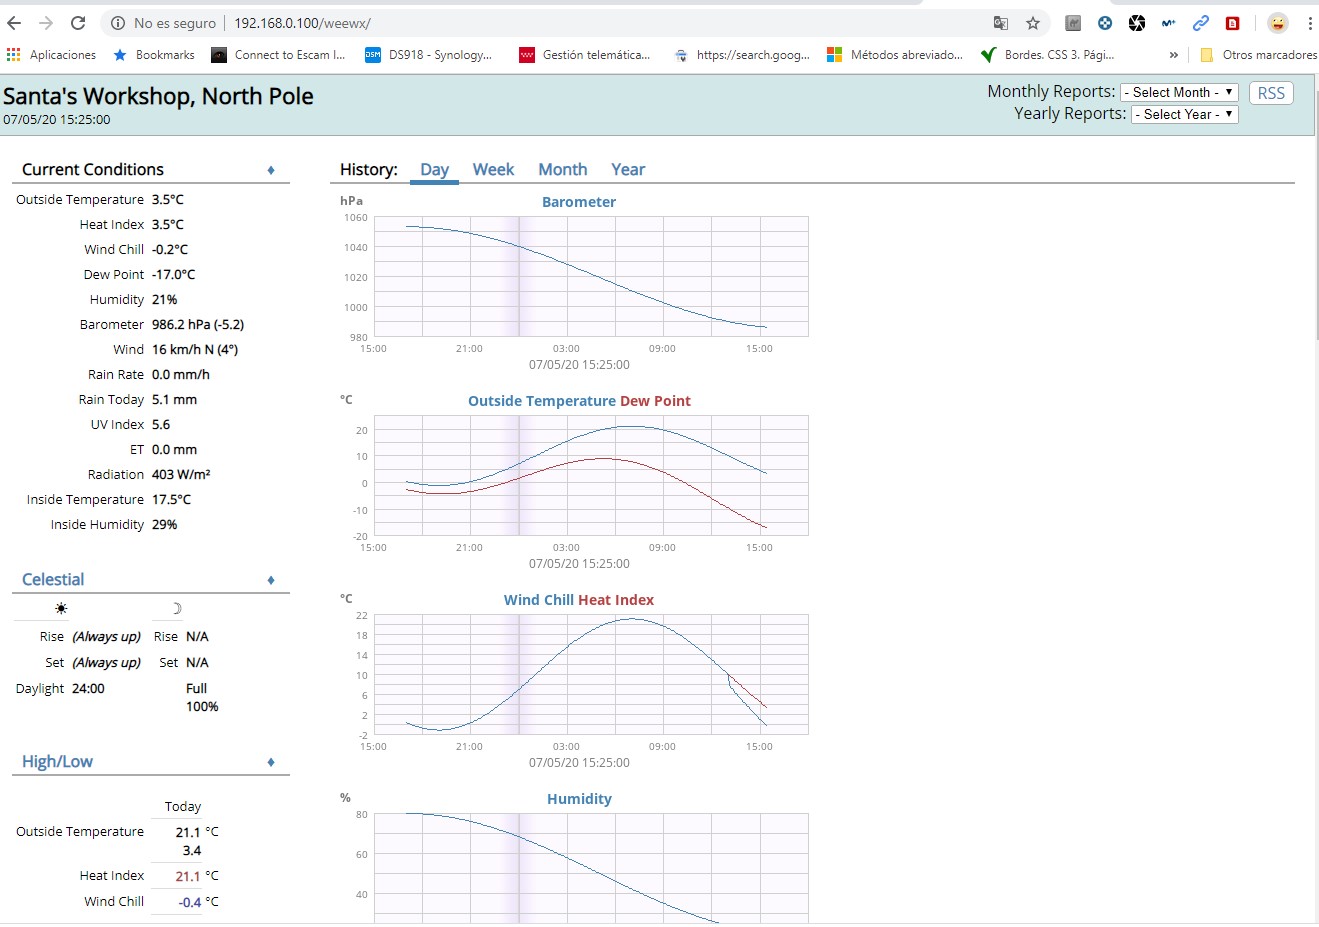Collapse the Current Conditions section diamond
The image size is (1319, 927).
271,170
